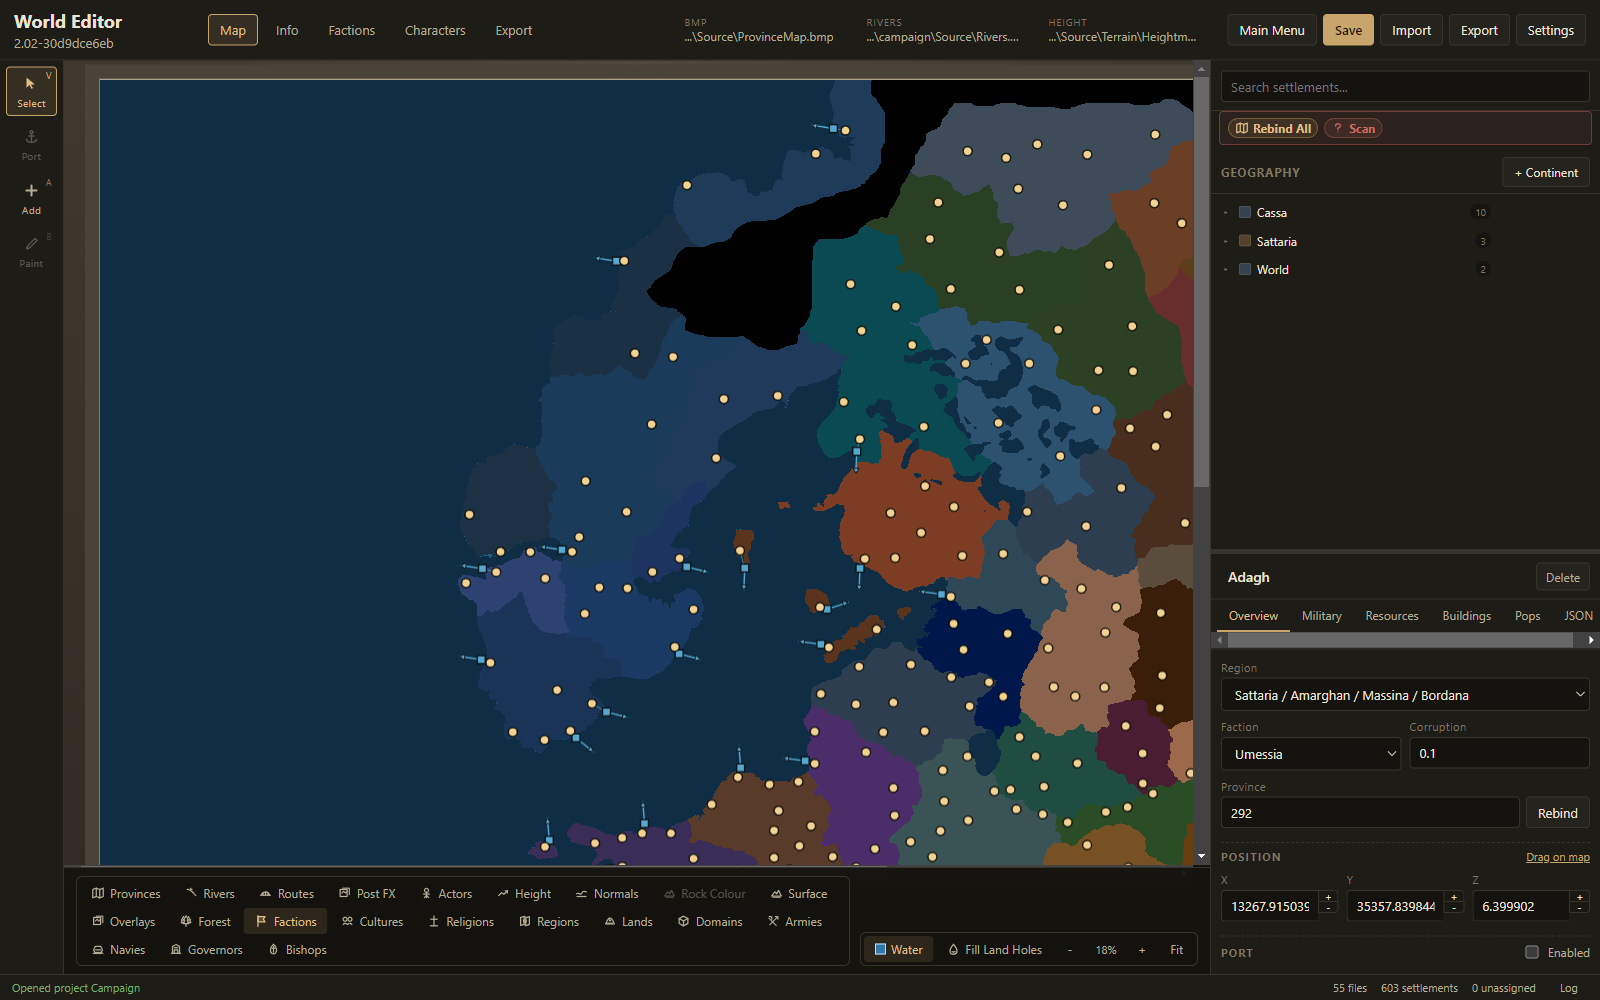1600x1000 pixels.
Task: Enable the Surface layer
Action: (798, 893)
